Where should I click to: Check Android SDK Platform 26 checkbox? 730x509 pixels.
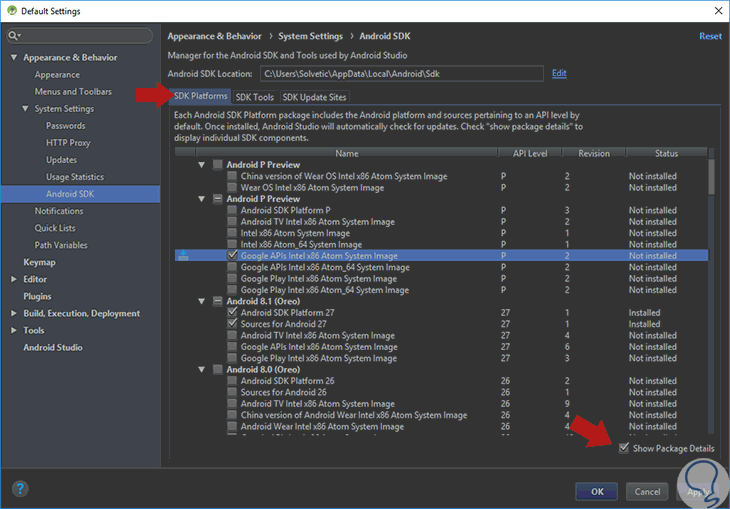(232, 380)
